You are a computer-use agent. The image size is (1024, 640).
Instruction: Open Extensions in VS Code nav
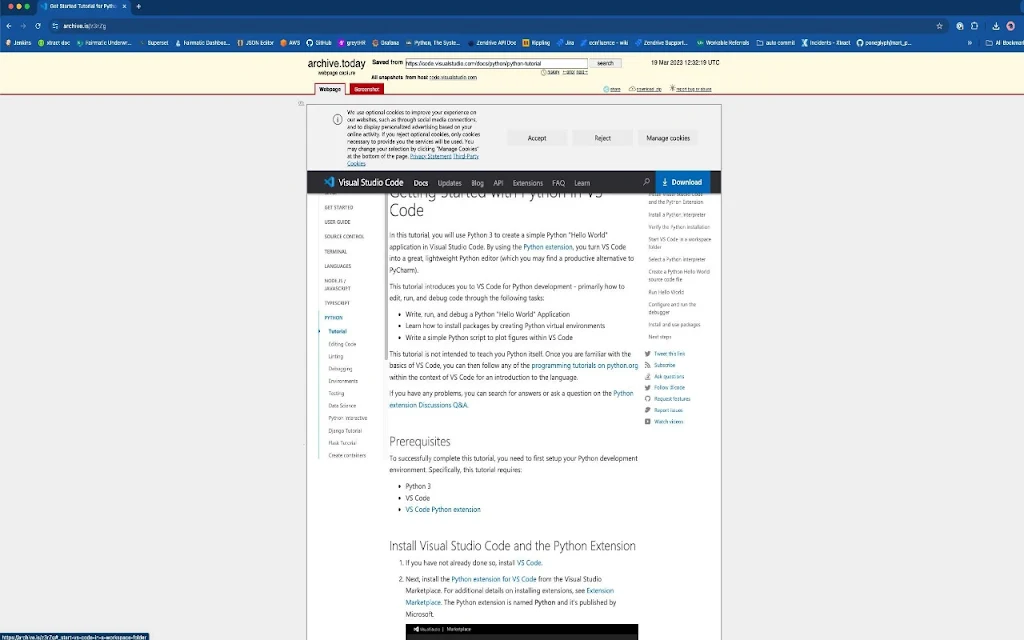coord(528,183)
